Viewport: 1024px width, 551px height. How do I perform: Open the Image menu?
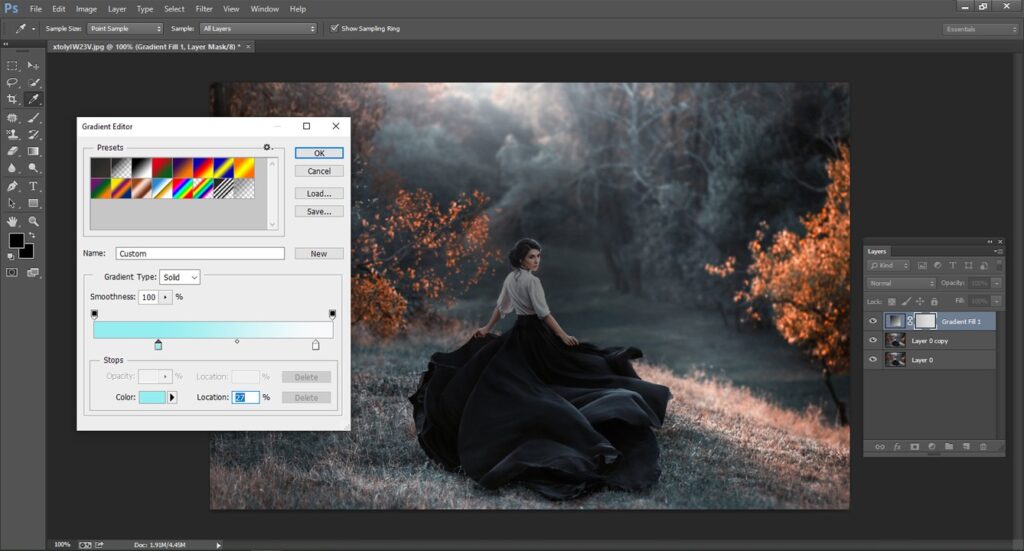[86, 9]
